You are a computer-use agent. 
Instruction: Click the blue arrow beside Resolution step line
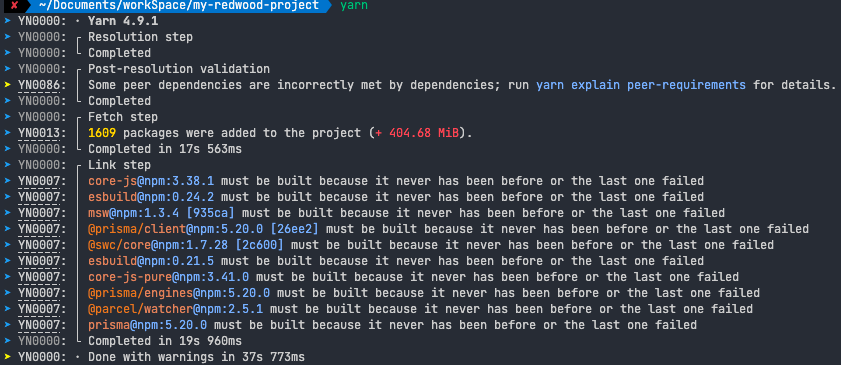pyautogui.click(x=7, y=37)
